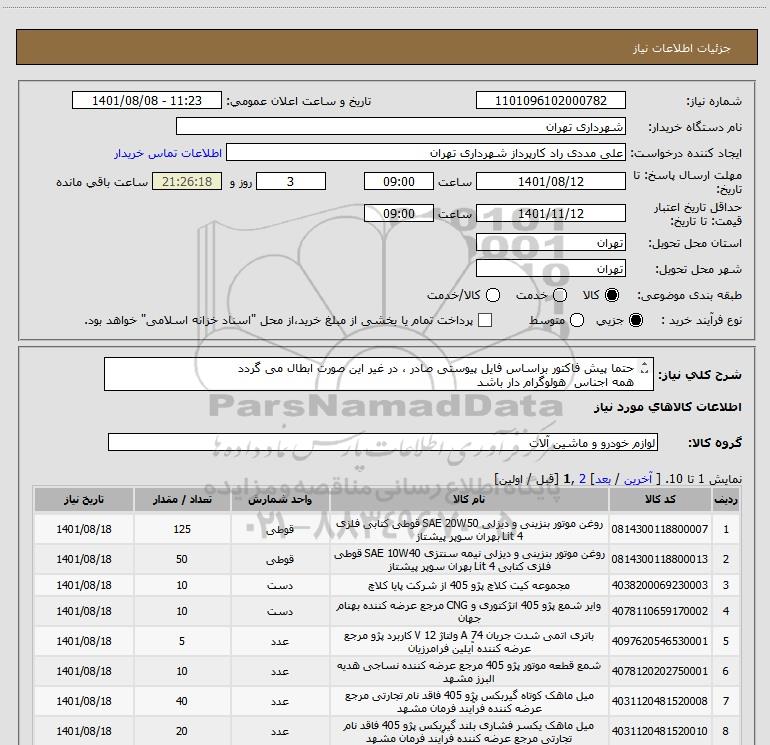This screenshot has height=745, width=770.
Task: Go to the بعد page link
Action: pos(603,479)
